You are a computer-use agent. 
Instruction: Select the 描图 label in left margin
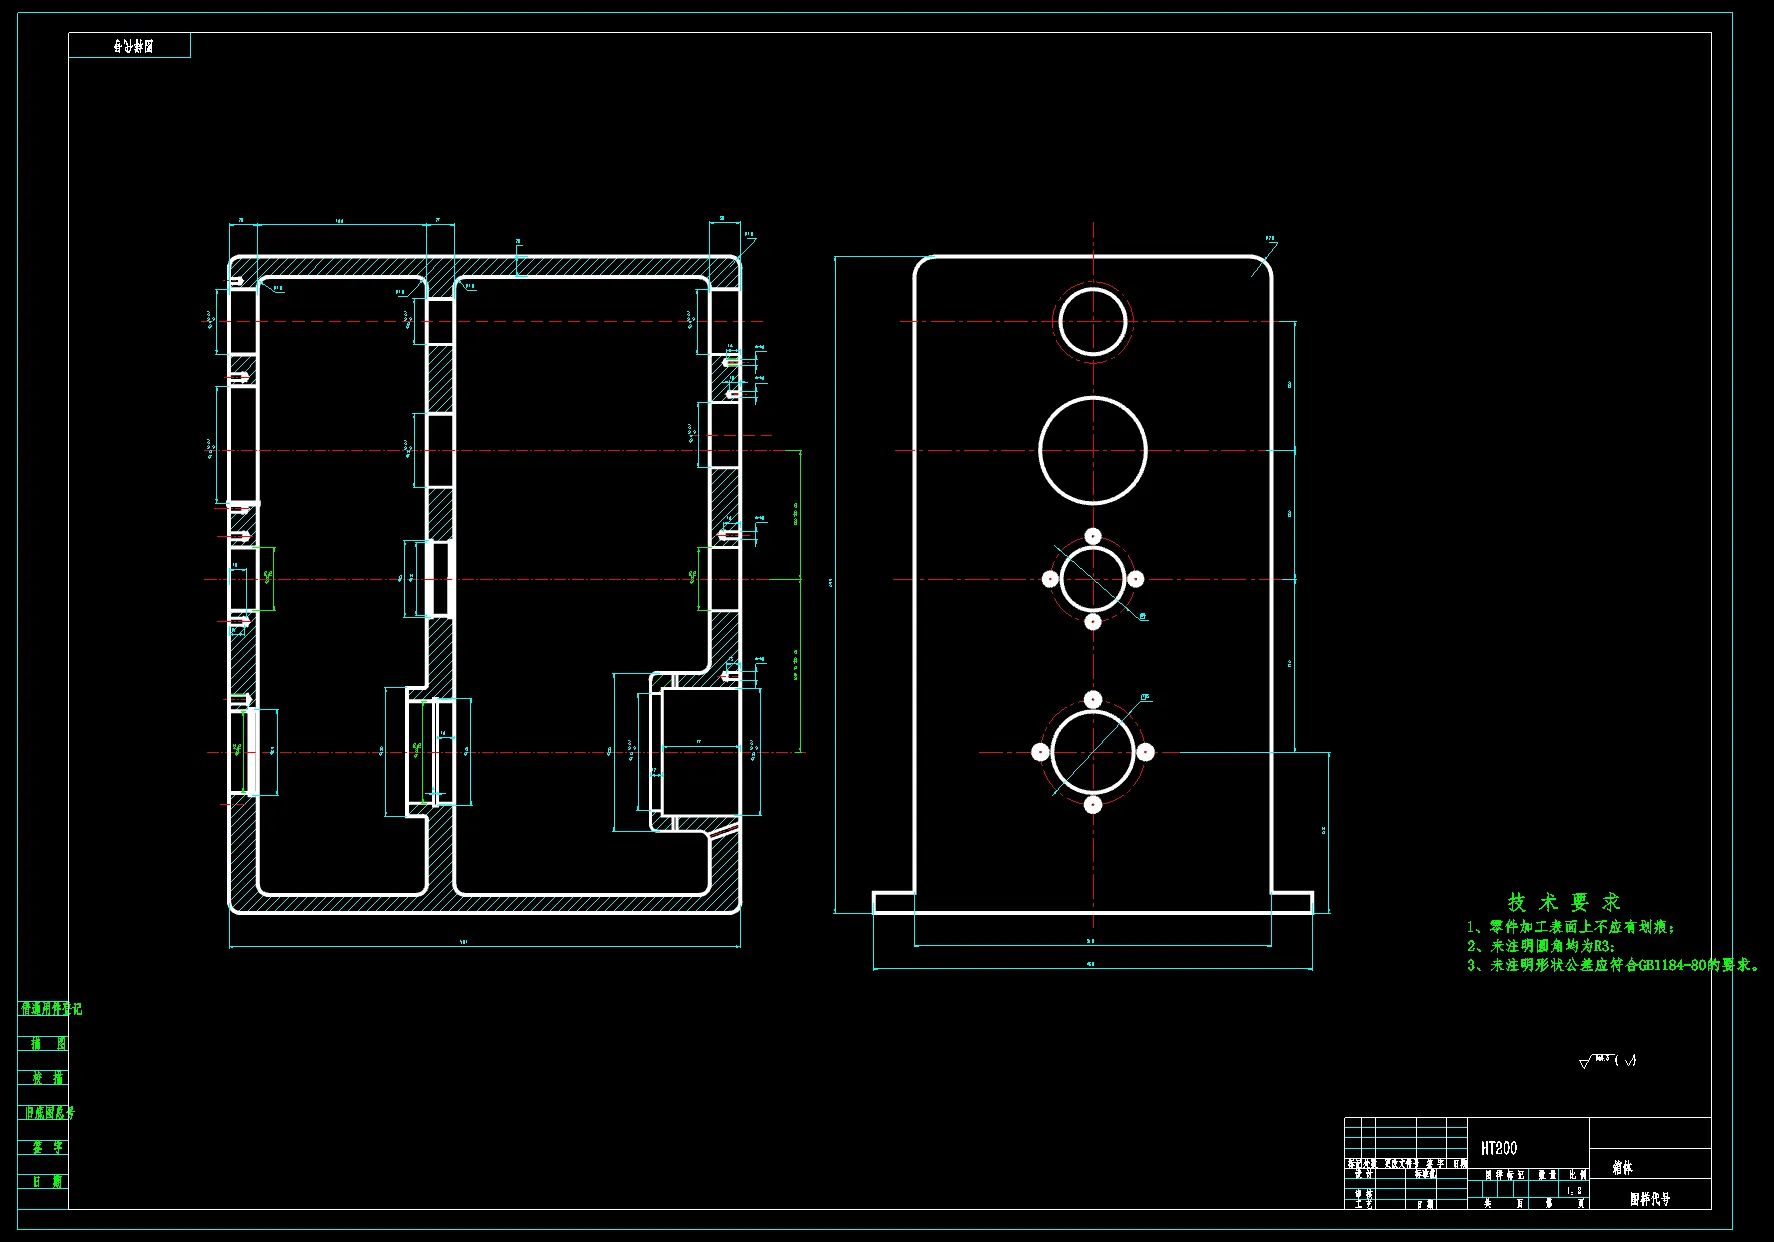(48, 1043)
